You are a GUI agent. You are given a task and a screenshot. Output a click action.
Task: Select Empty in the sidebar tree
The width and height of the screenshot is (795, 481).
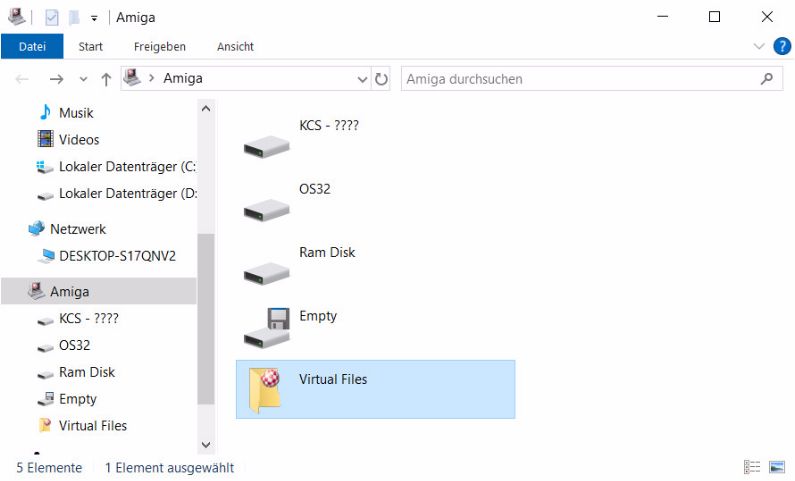click(x=78, y=399)
